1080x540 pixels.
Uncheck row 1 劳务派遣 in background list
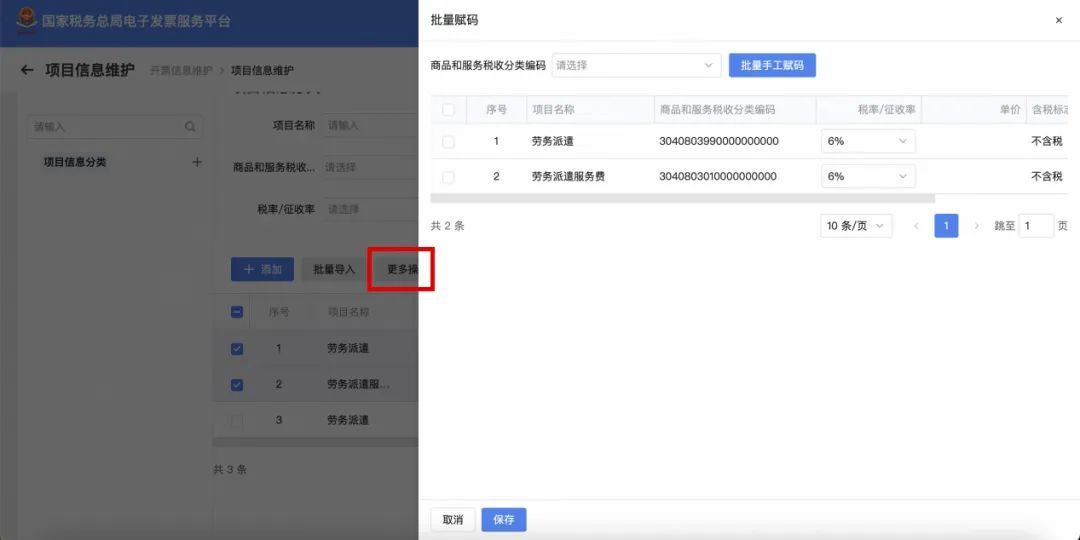pyautogui.click(x=237, y=349)
